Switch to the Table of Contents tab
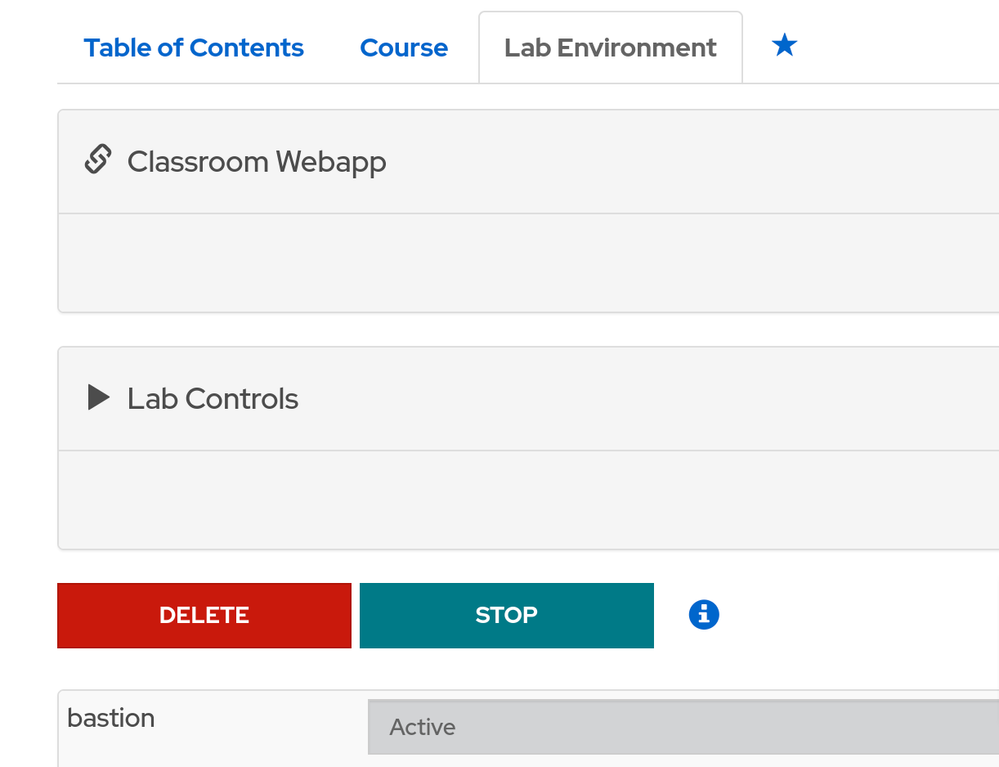 point(194,48)
